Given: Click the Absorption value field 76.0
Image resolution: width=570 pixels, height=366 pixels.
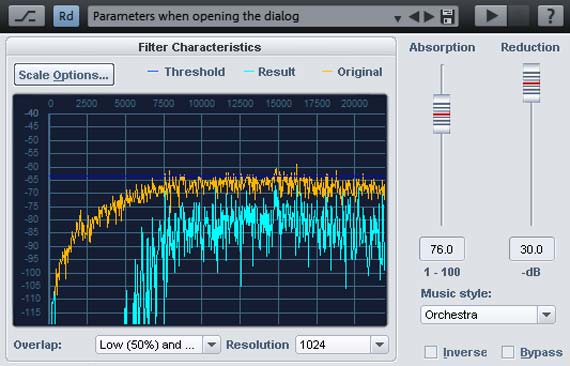Looking at the screenshot, I should coord(442,249).
